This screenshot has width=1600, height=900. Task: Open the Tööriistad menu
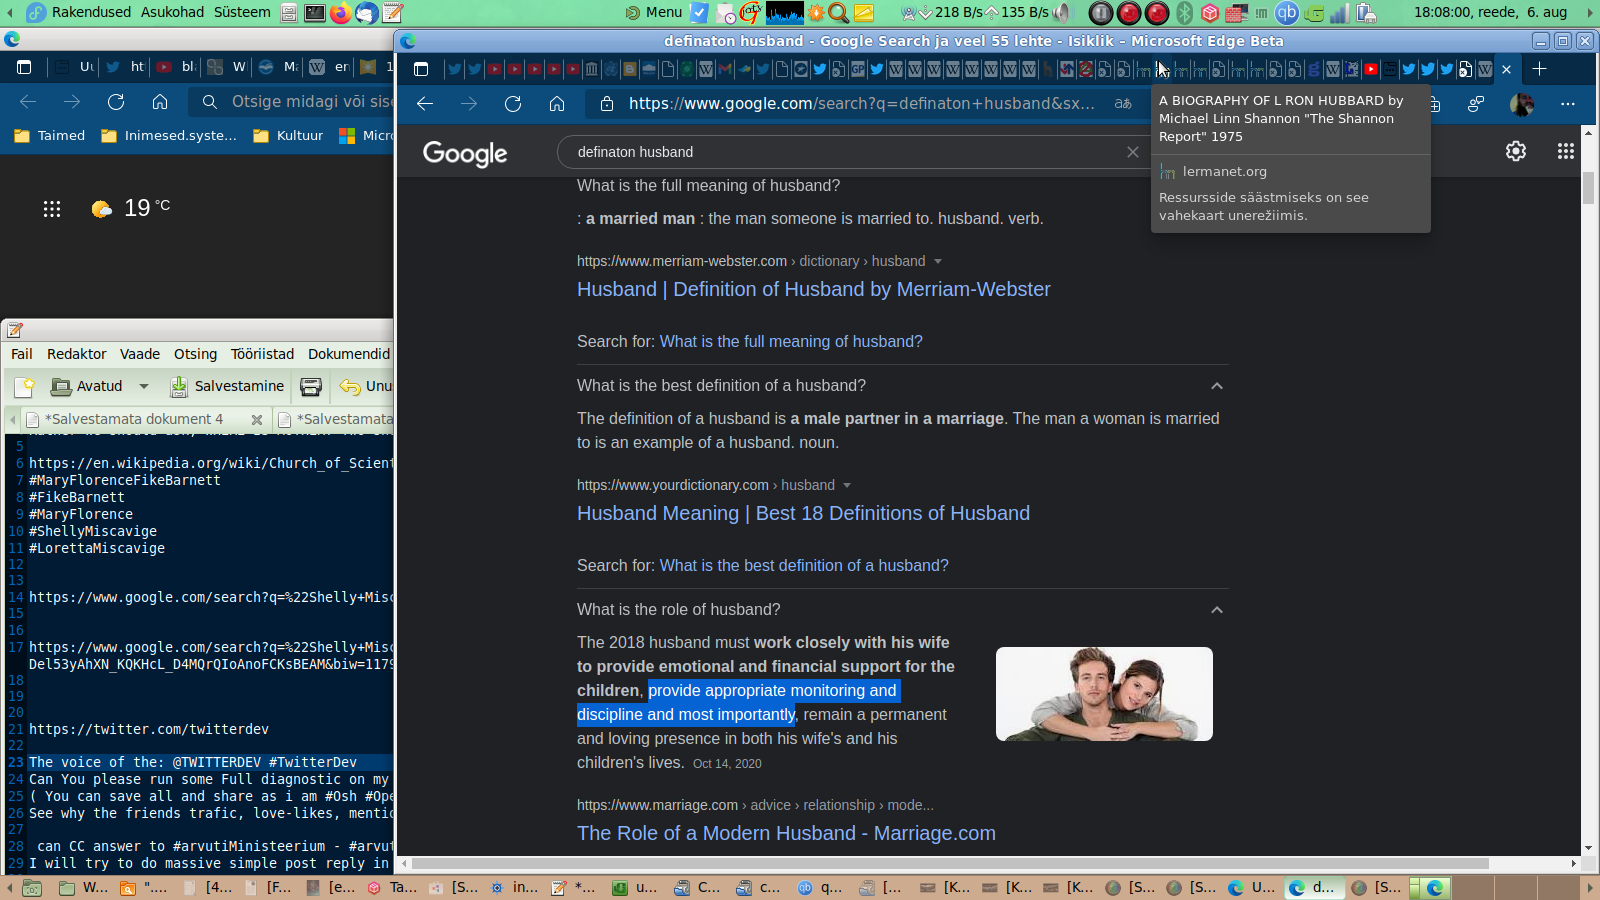[x=262, y=354]
